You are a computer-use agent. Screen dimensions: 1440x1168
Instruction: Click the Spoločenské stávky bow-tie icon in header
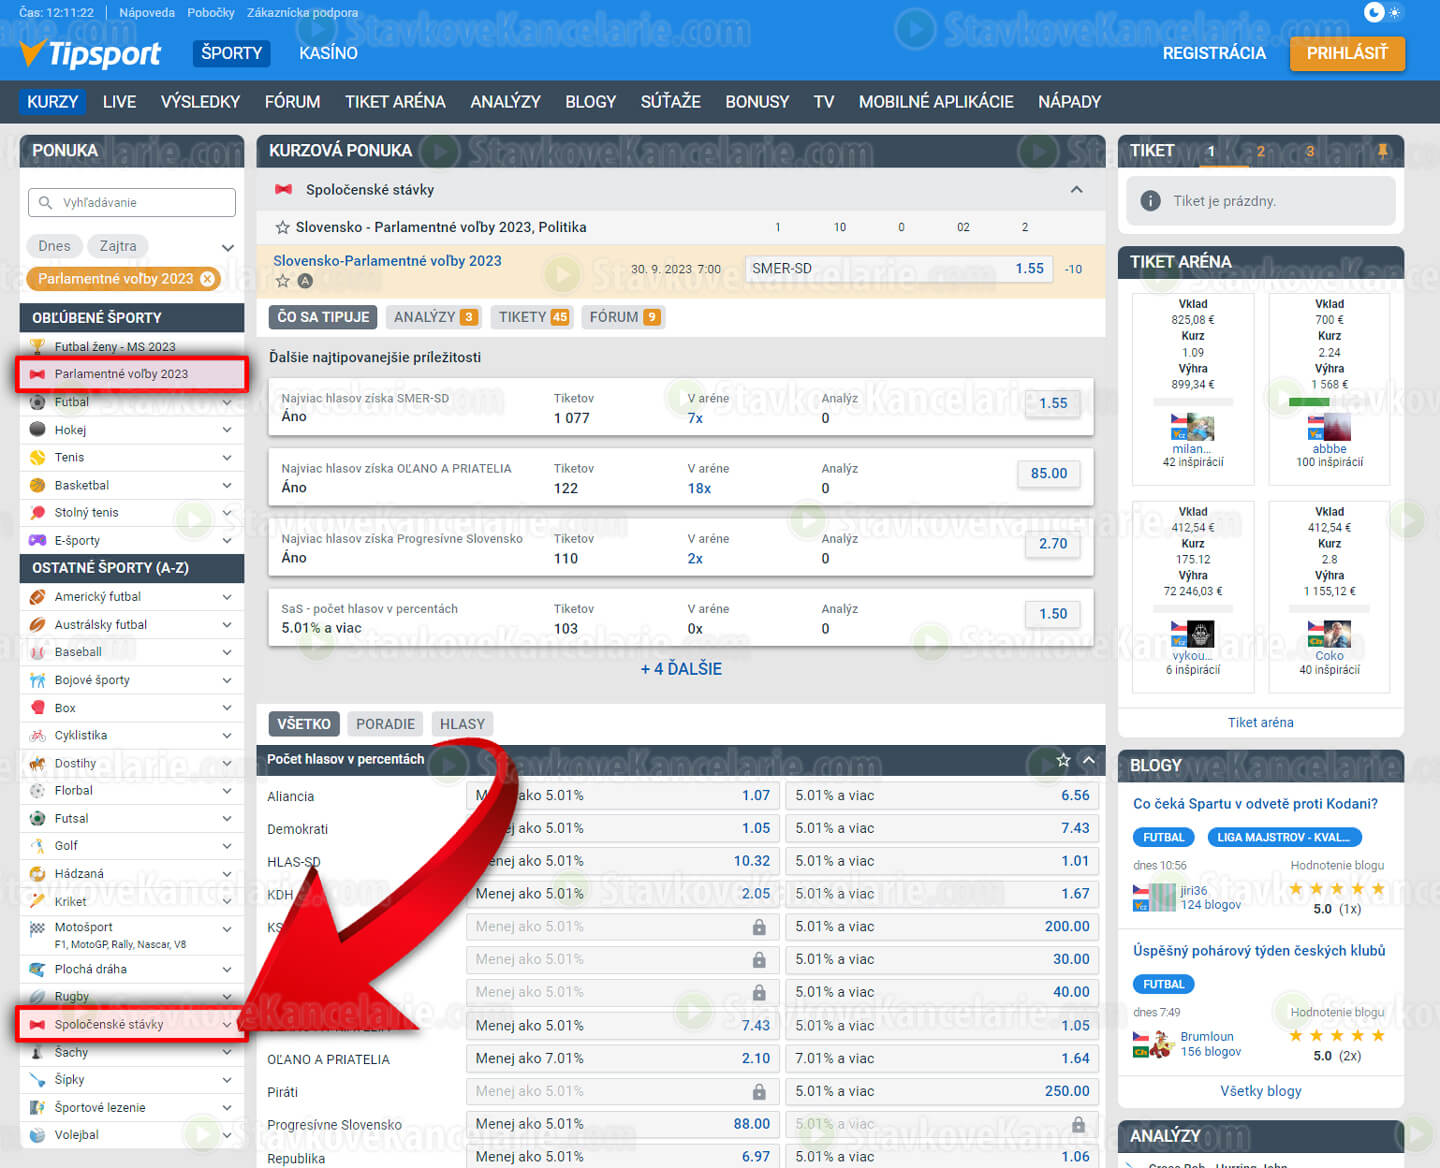coord(283,189)
